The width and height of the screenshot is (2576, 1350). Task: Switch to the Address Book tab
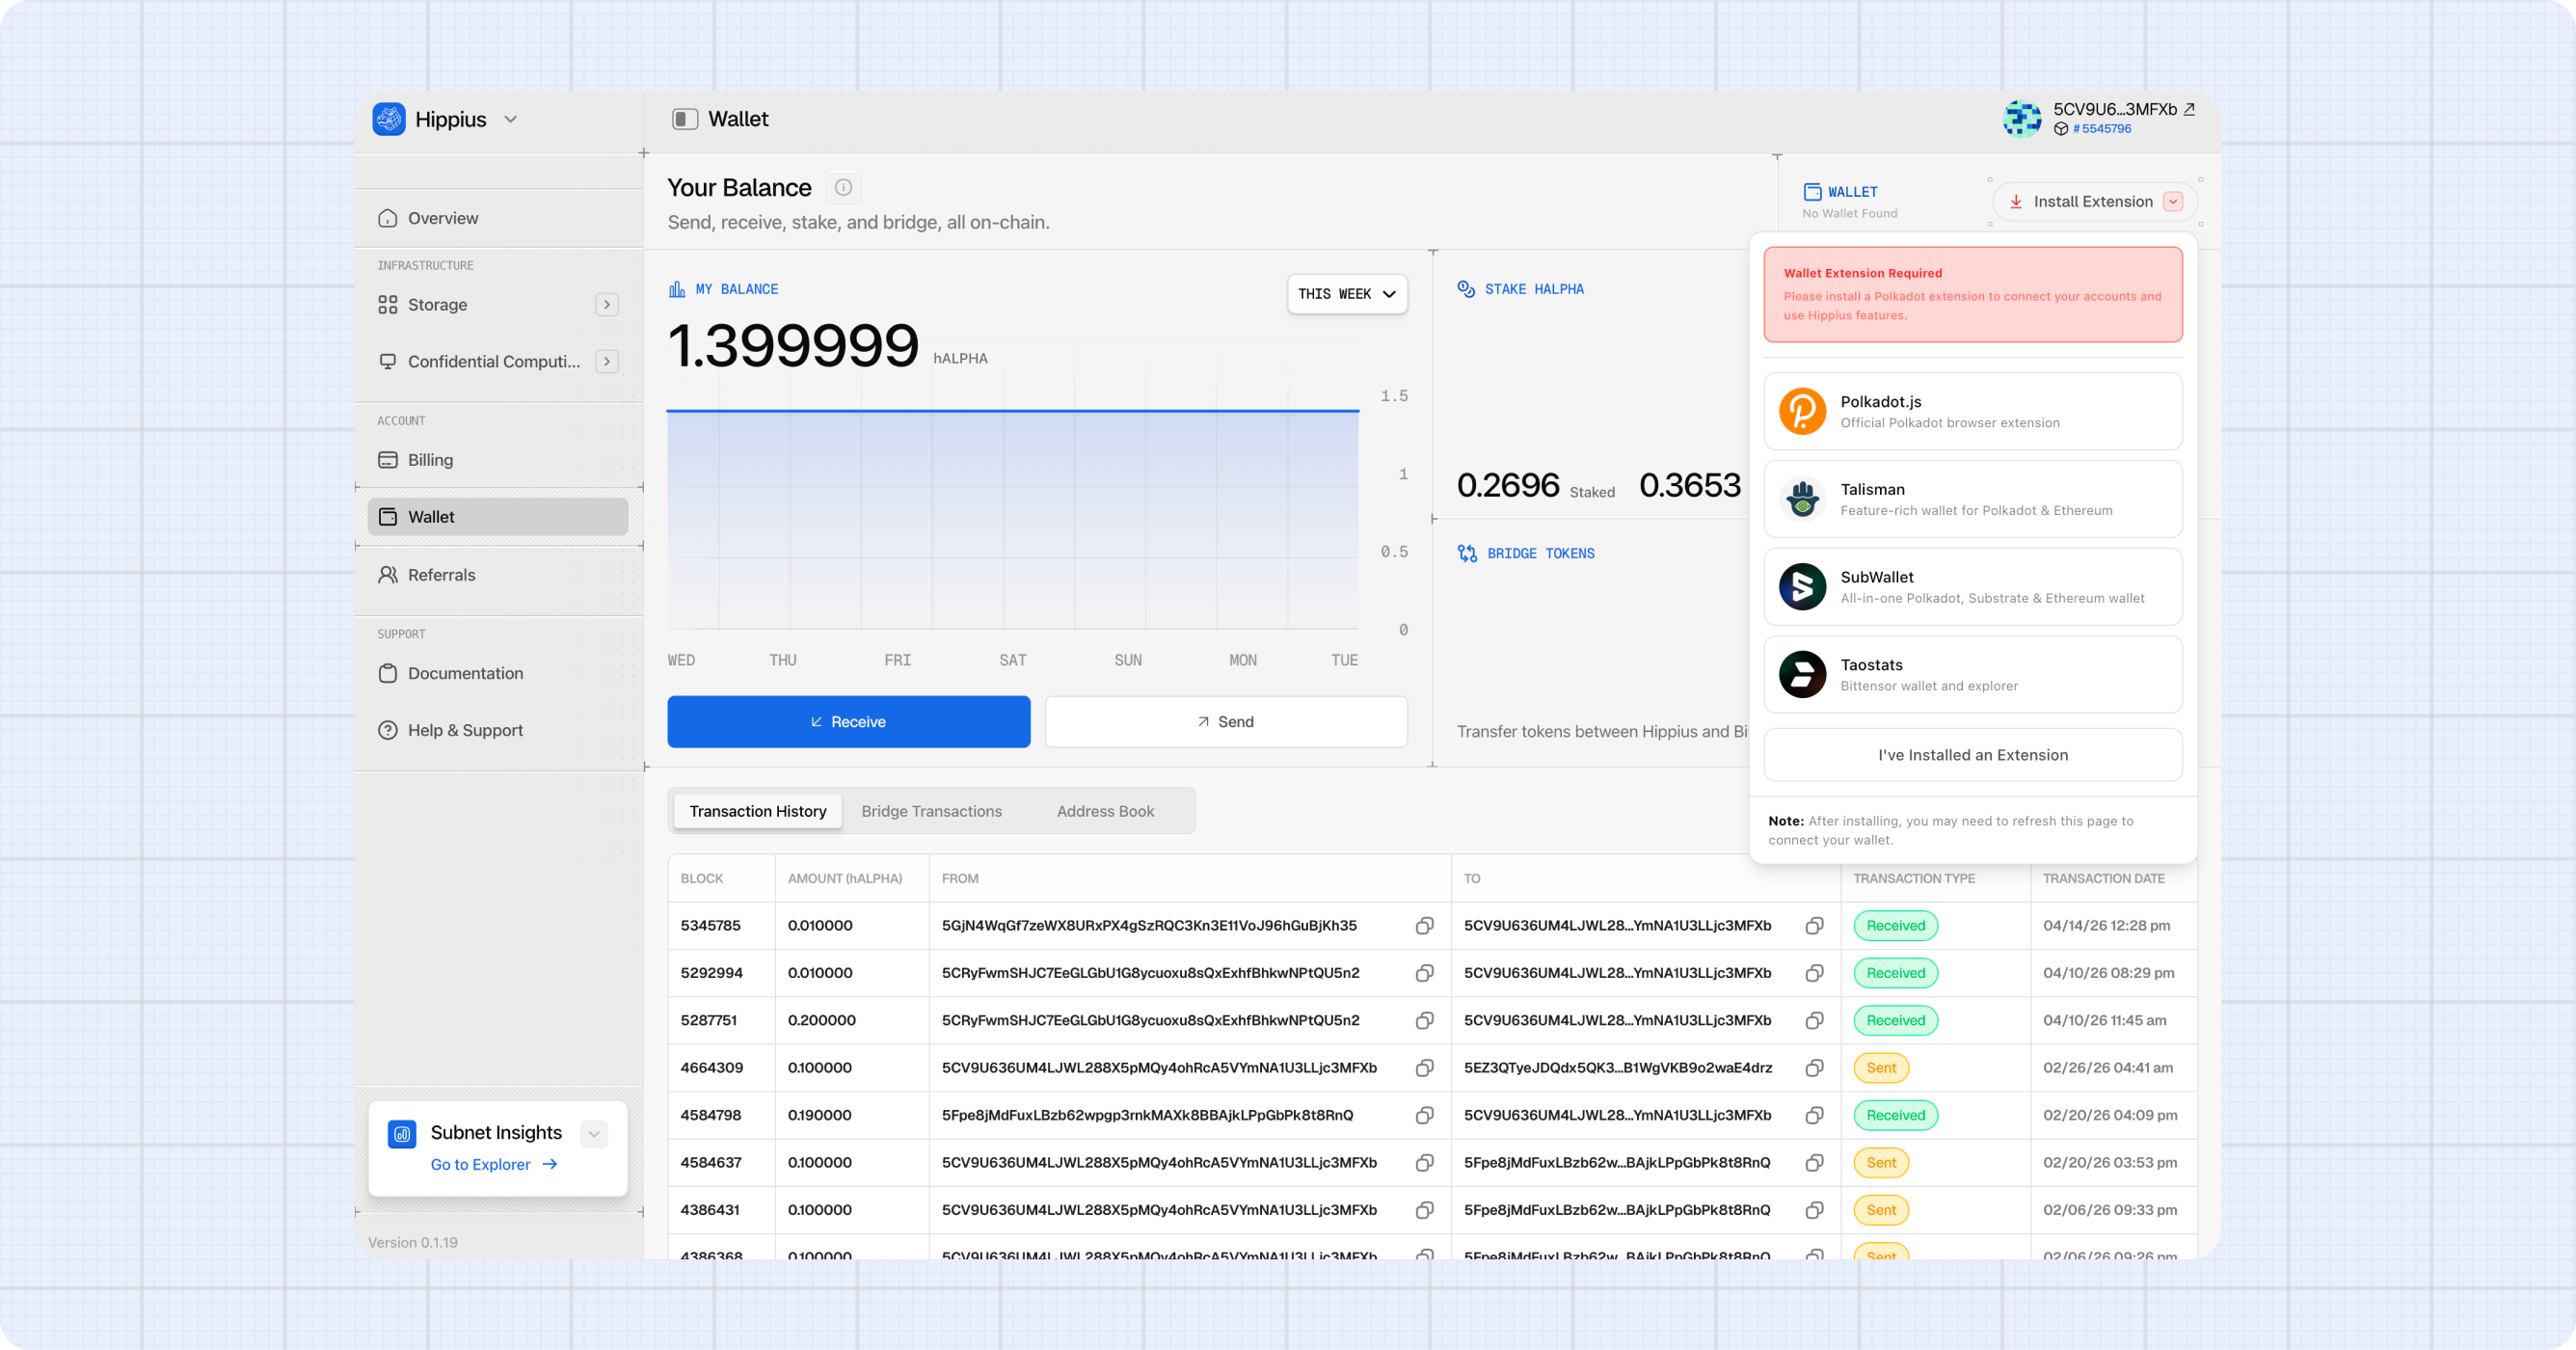(1105, 811)
